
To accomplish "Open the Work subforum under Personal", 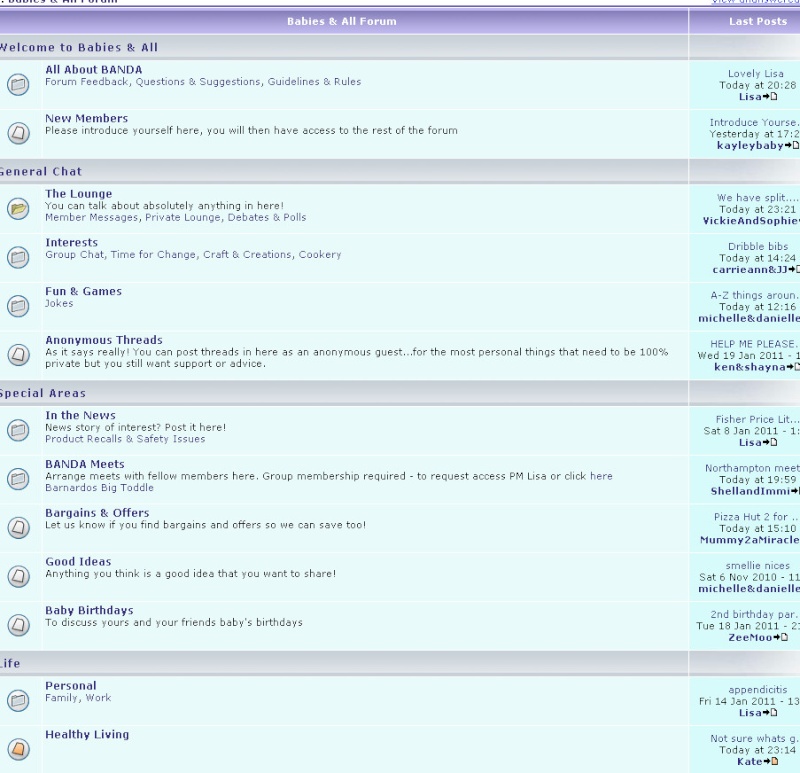I will [x=98, y=697].
